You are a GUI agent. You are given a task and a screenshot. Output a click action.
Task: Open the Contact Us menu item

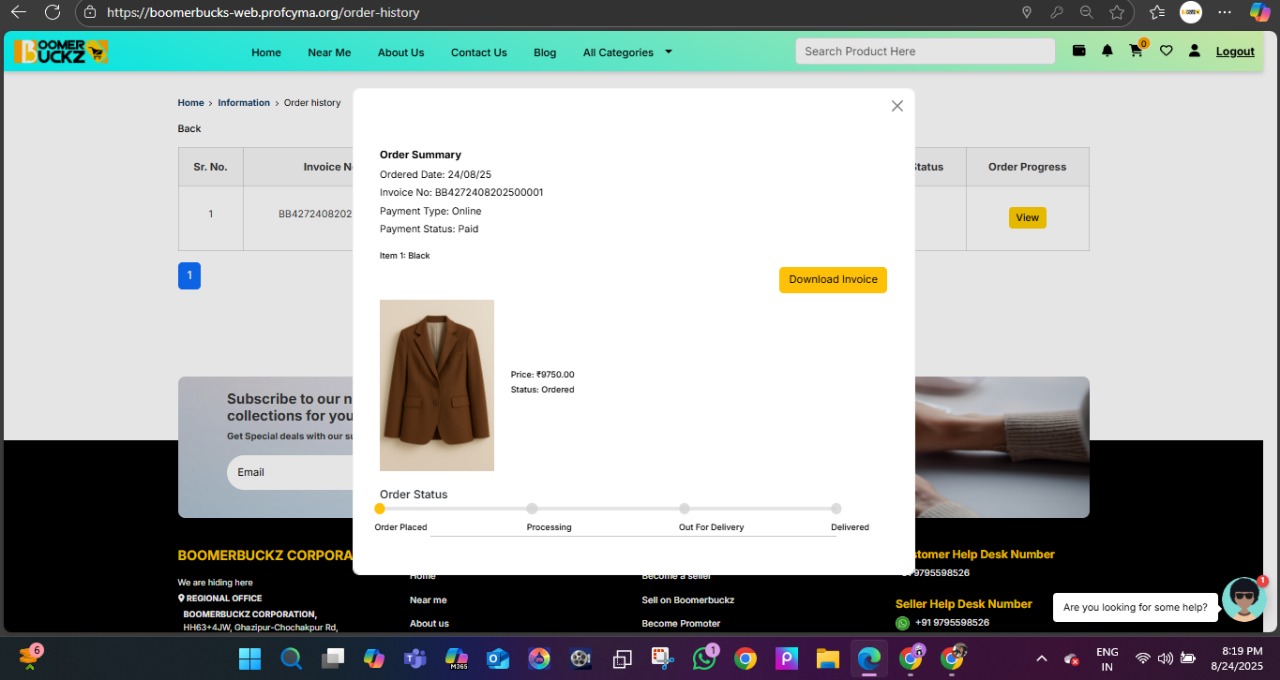pos(478,52)
